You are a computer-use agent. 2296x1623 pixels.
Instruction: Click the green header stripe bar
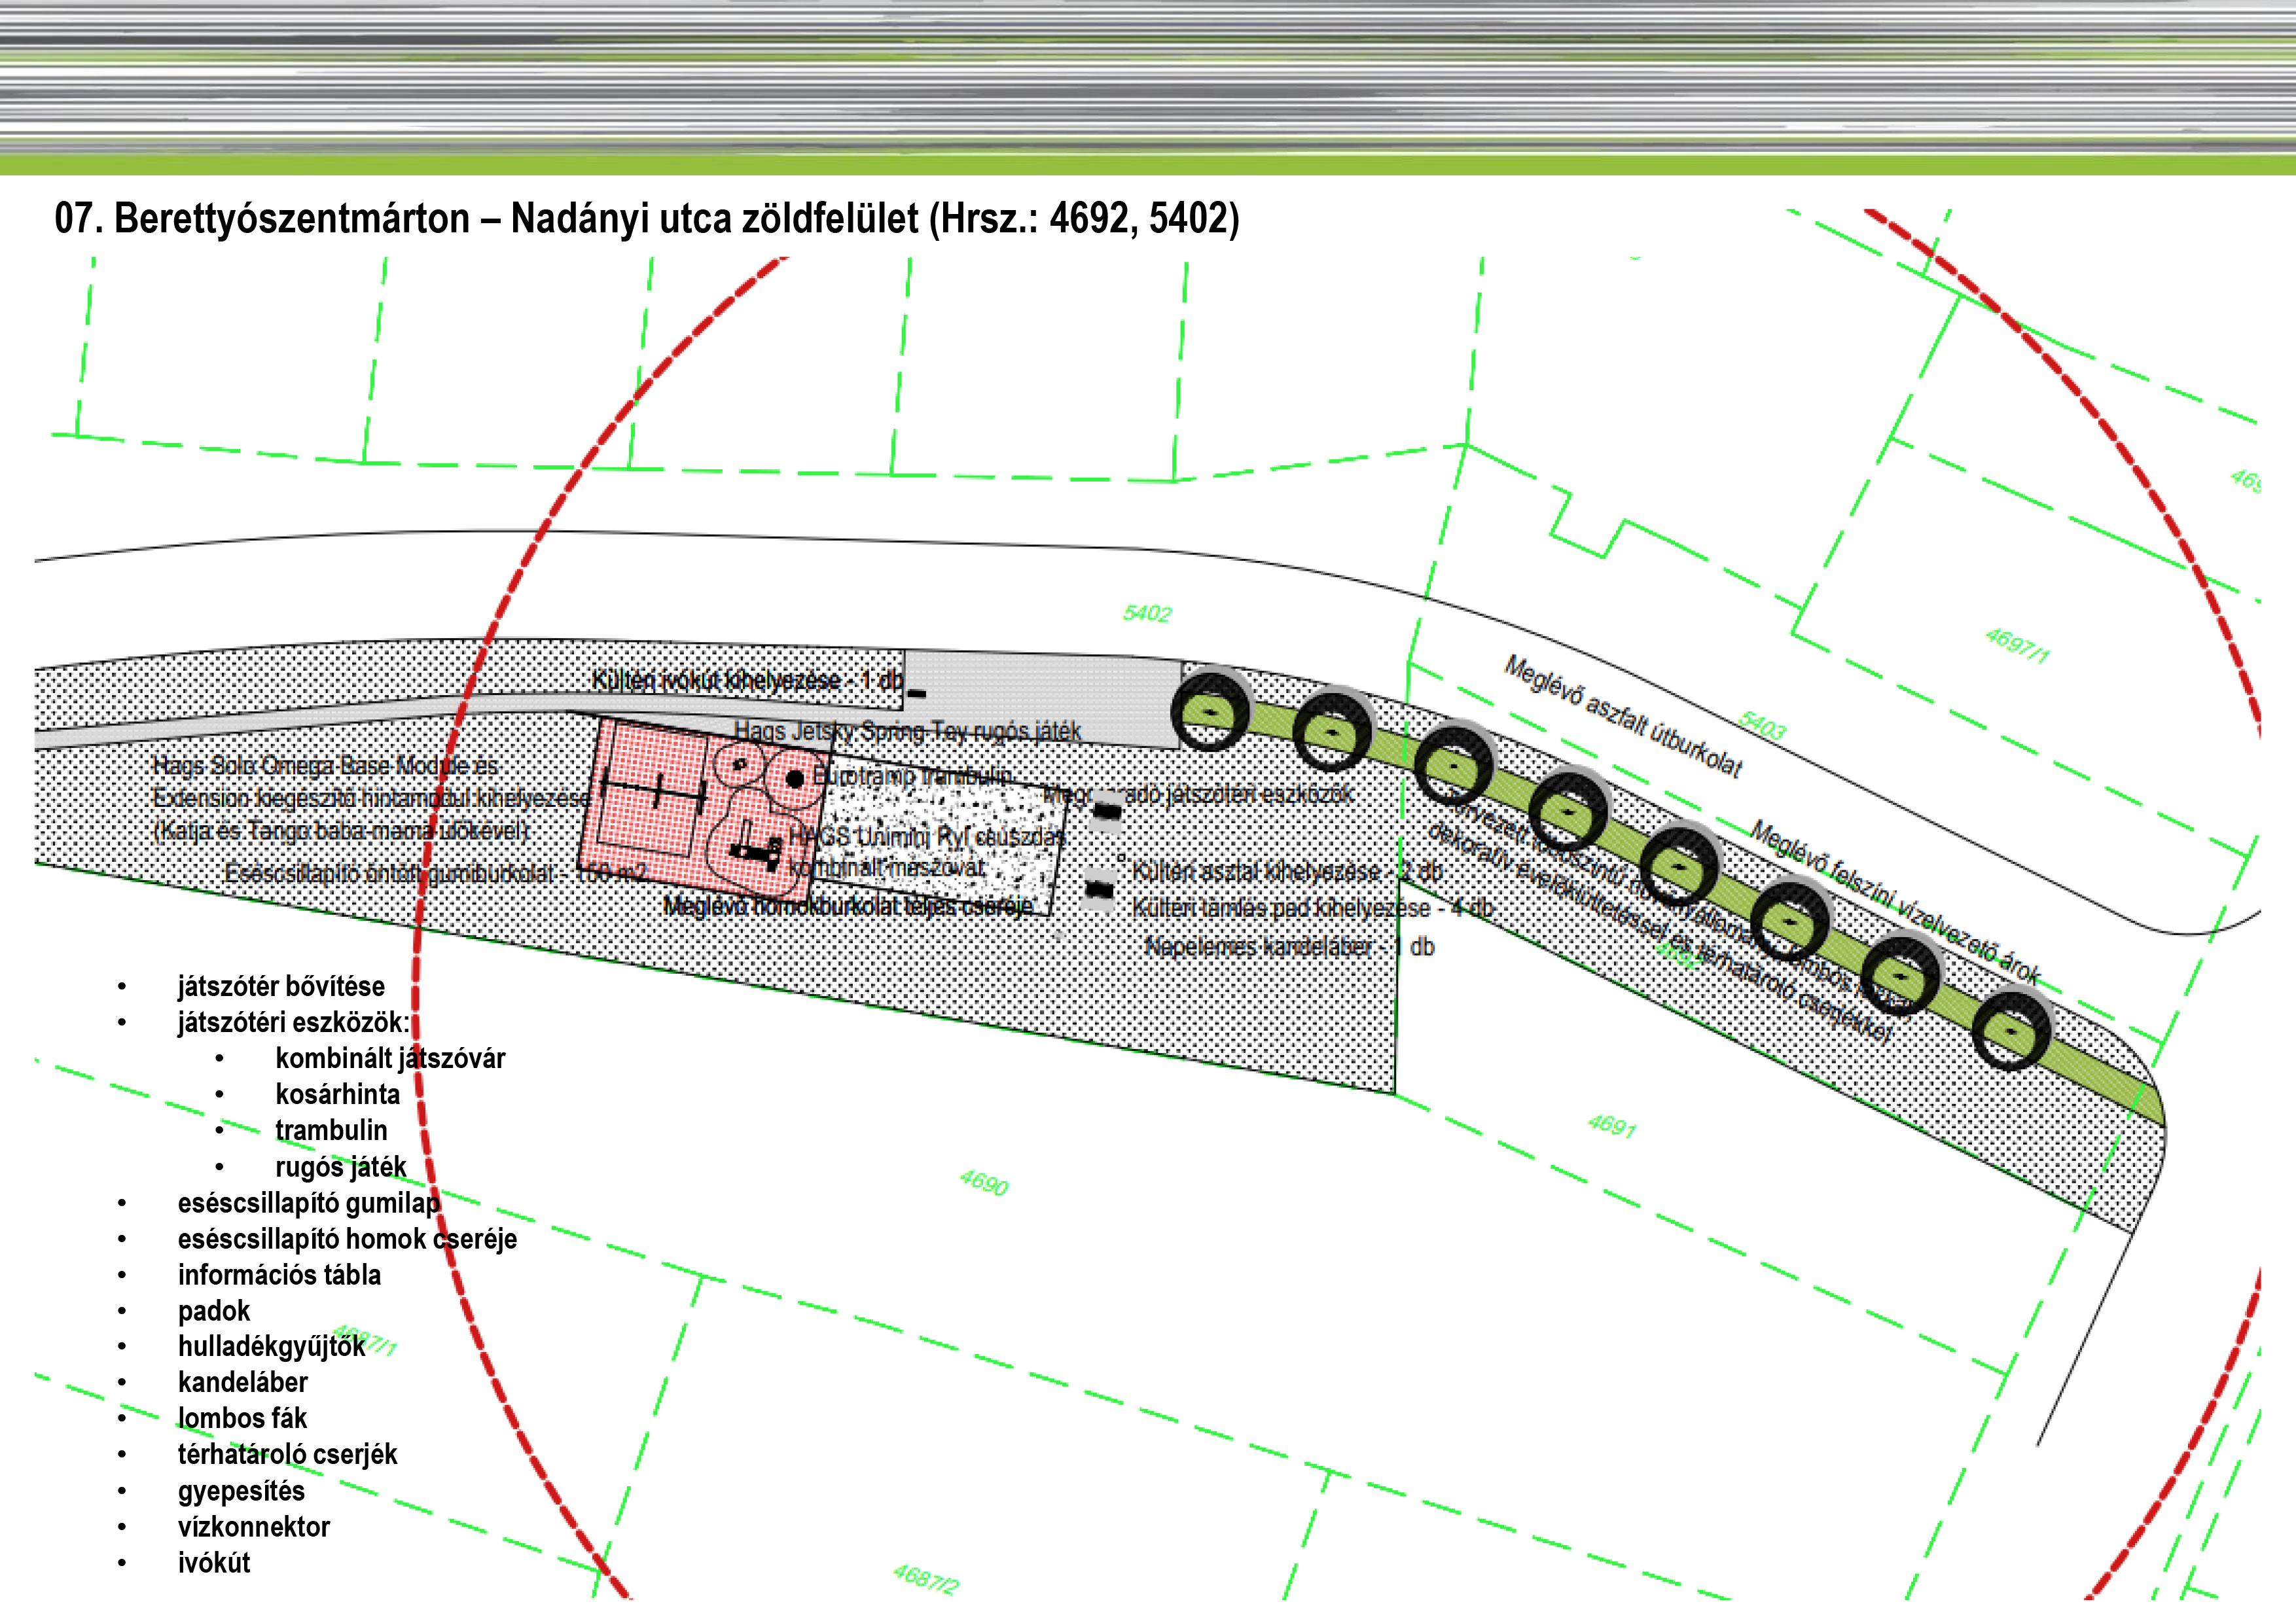[x=1148, y=166]
